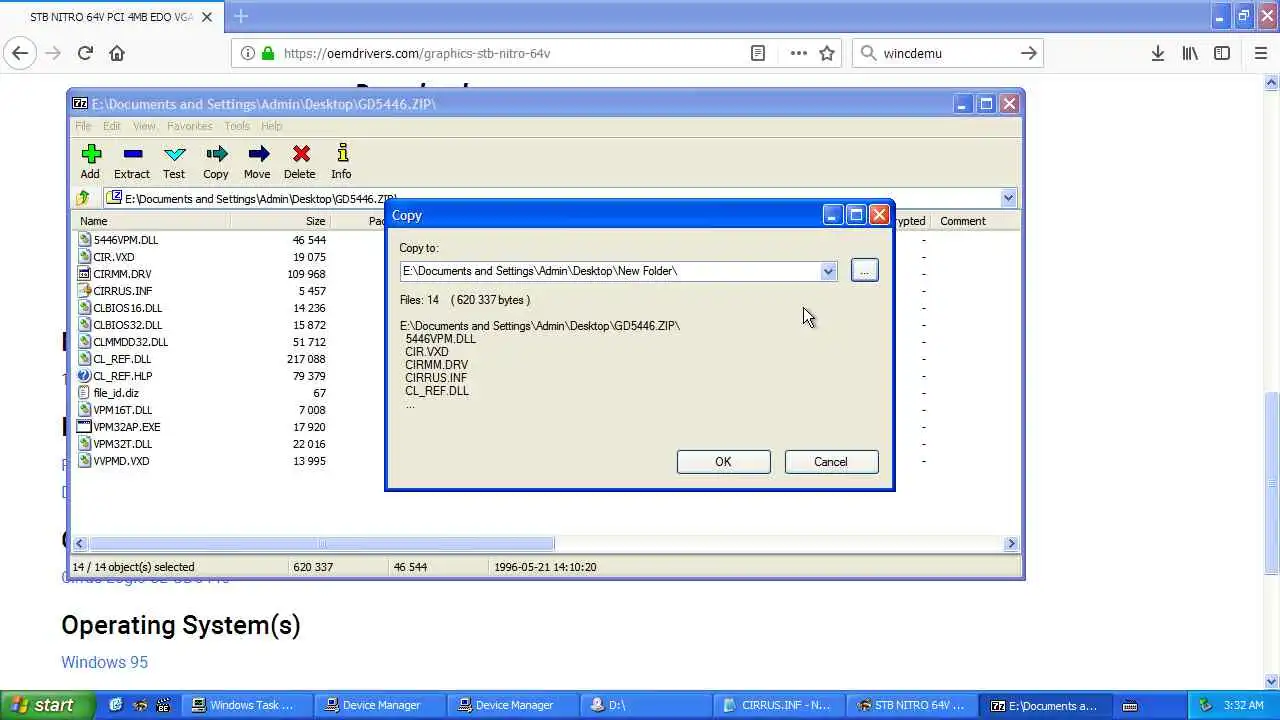The width and height of the screenshot is (1280, 720).
Task: Click the Copy to path input field
Action: tap(610, 271)
